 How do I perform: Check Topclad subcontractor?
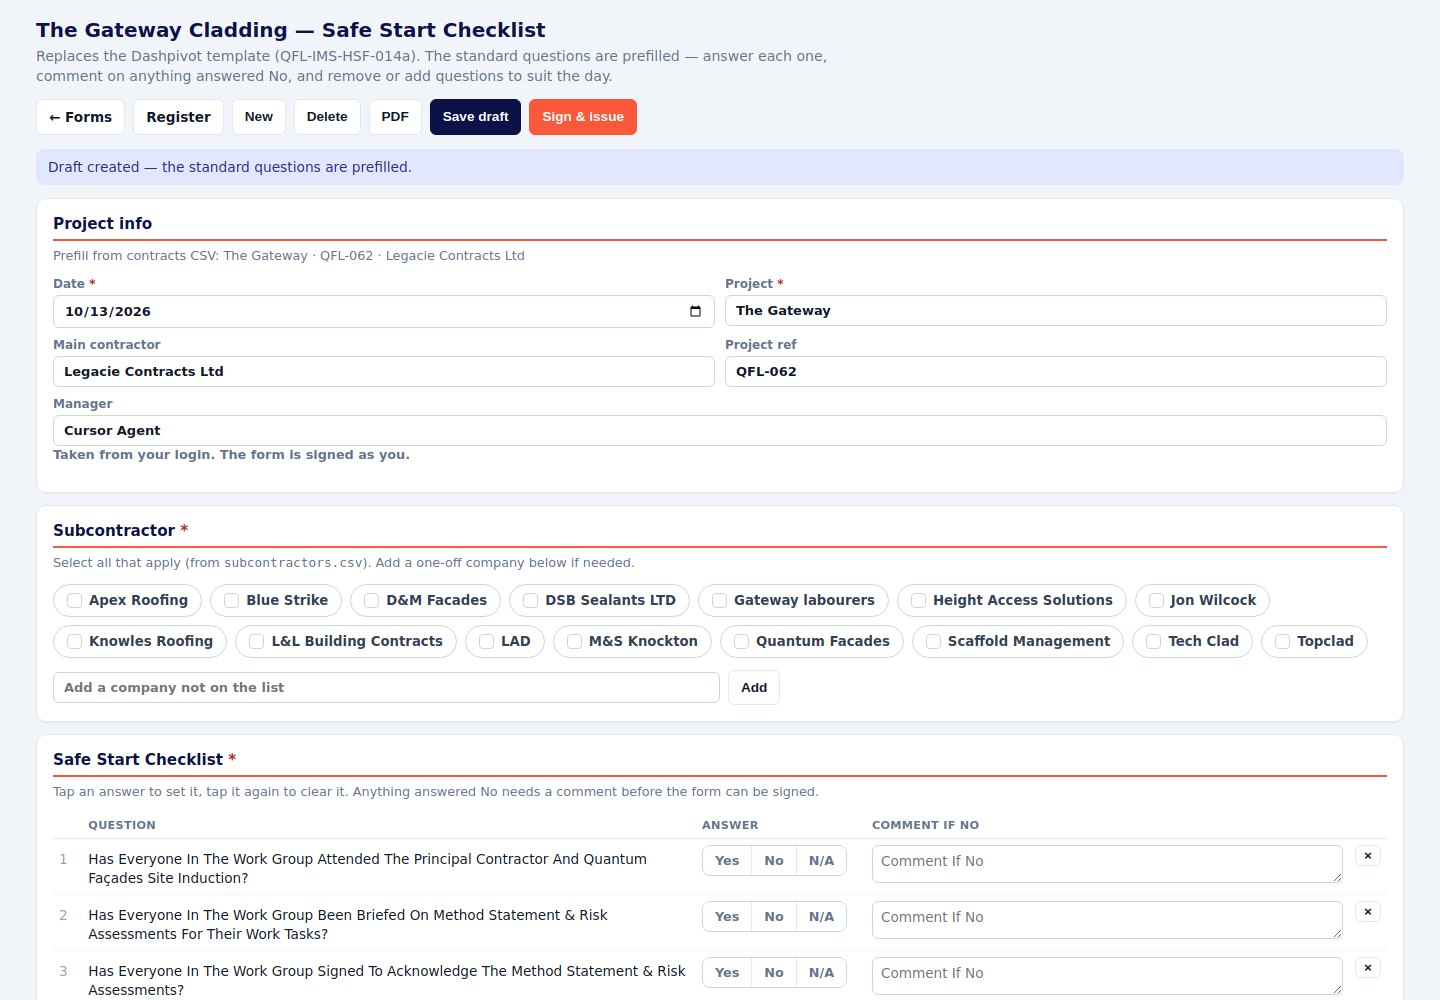click(x=1283, y=641)
